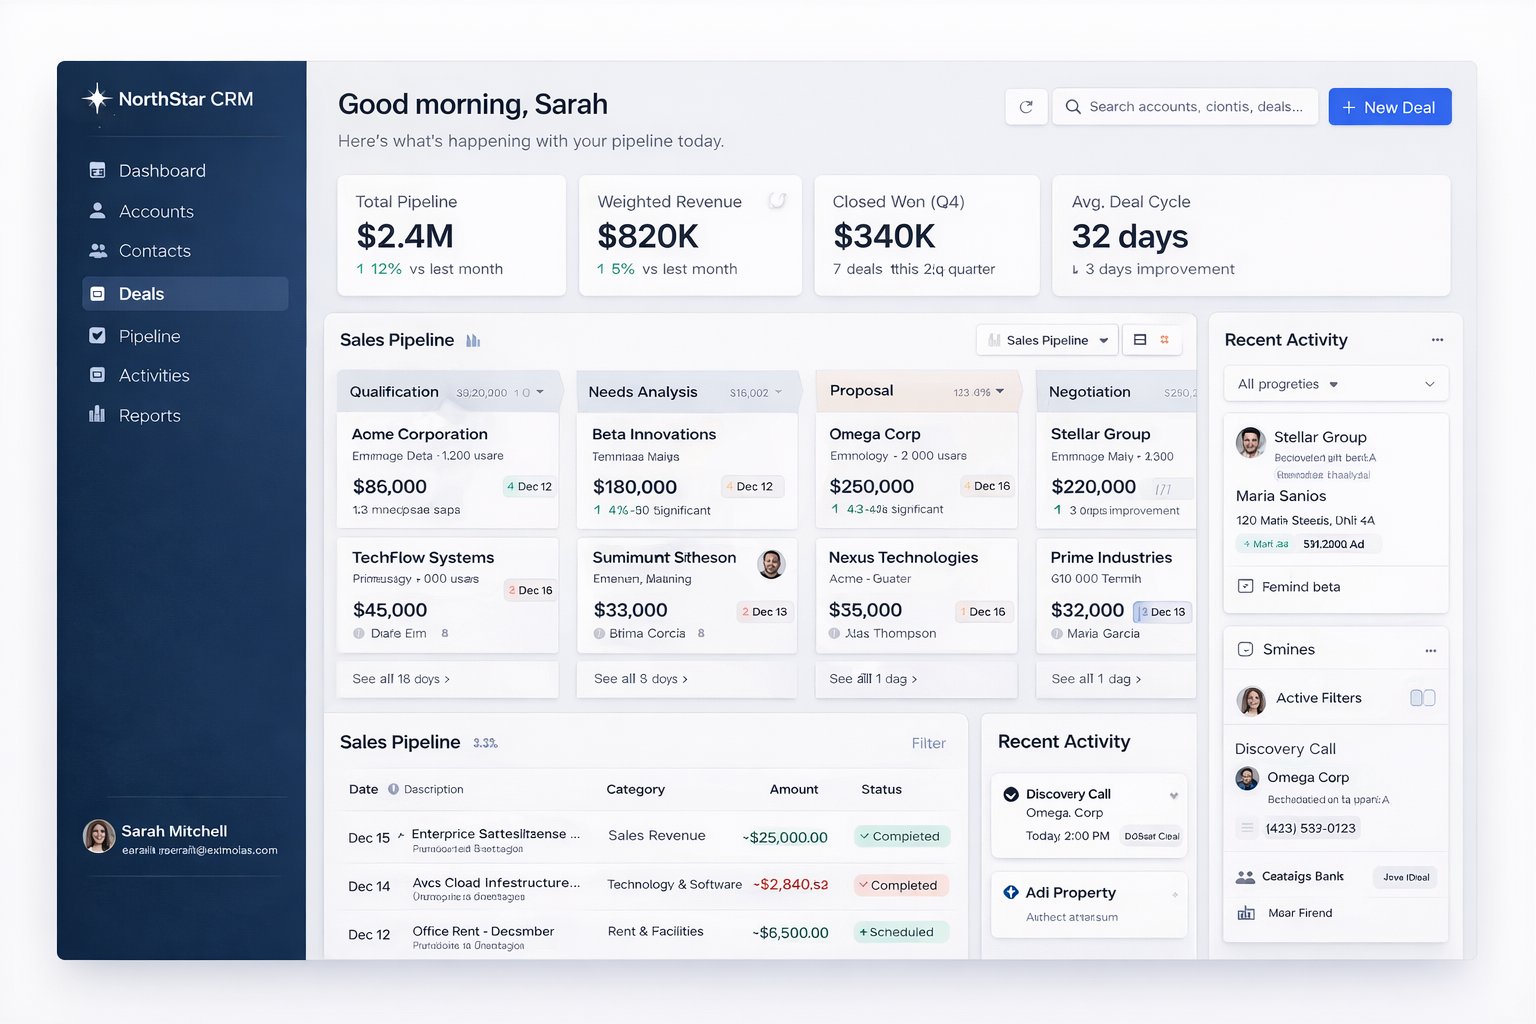1536x1024 pixels.
Task: Toggle the Active Filters switch
Action: tap(1422, 698)
